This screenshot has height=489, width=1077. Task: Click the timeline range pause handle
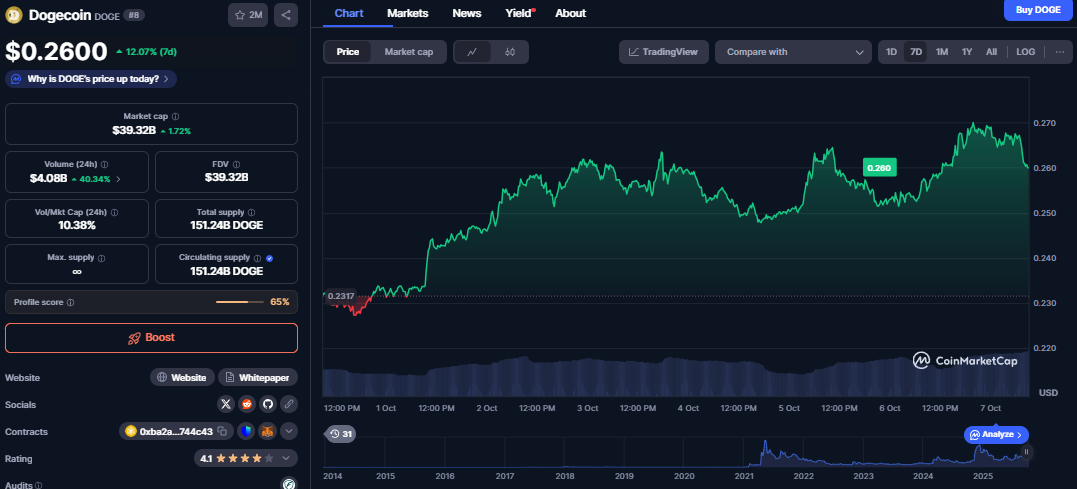[1026, 452]
